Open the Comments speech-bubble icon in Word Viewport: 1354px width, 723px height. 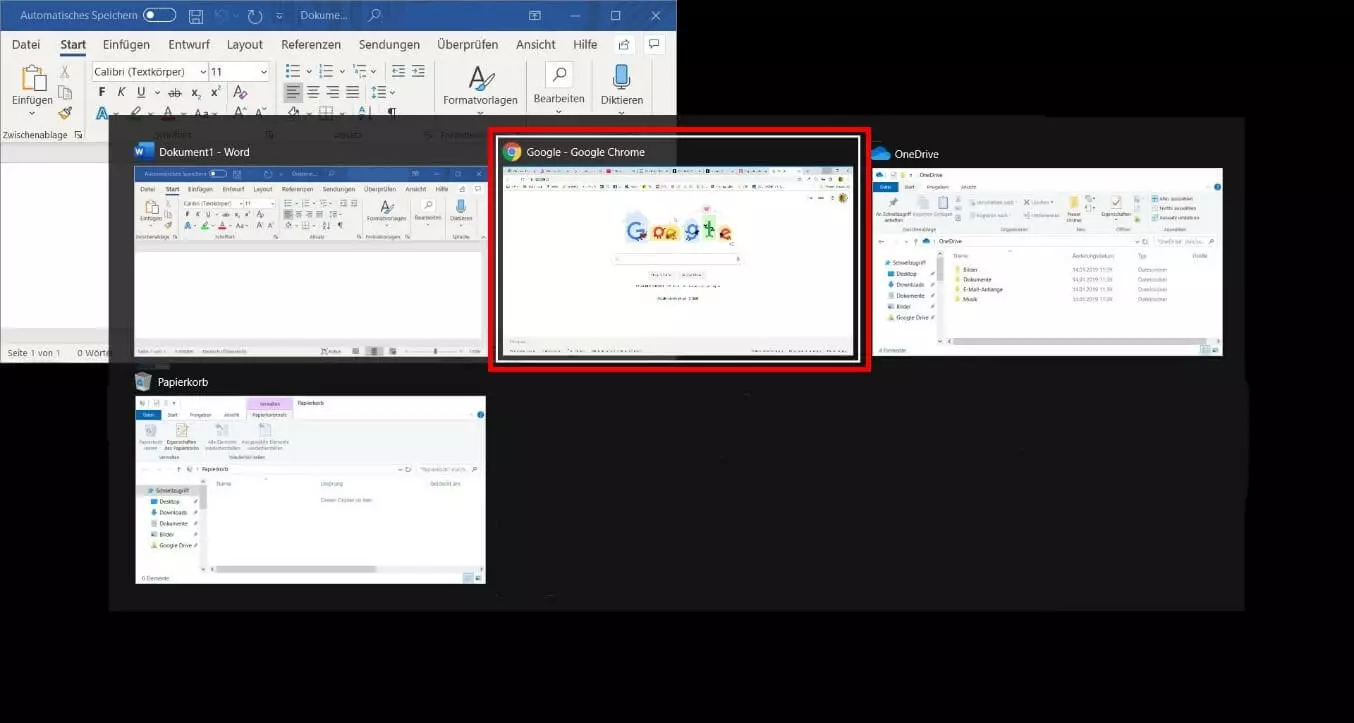654,45
